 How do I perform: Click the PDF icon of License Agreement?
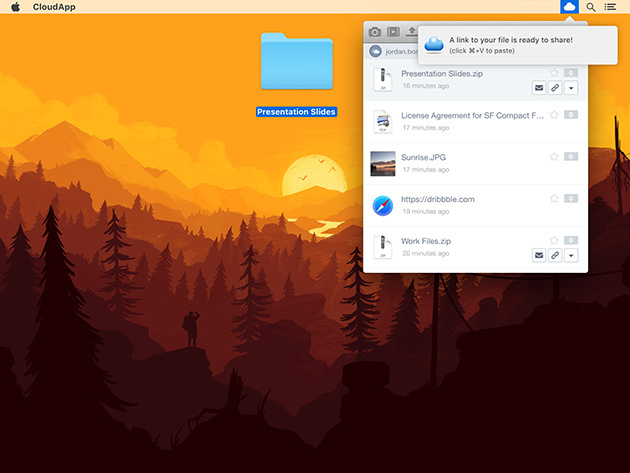click(x=382, y=121)
